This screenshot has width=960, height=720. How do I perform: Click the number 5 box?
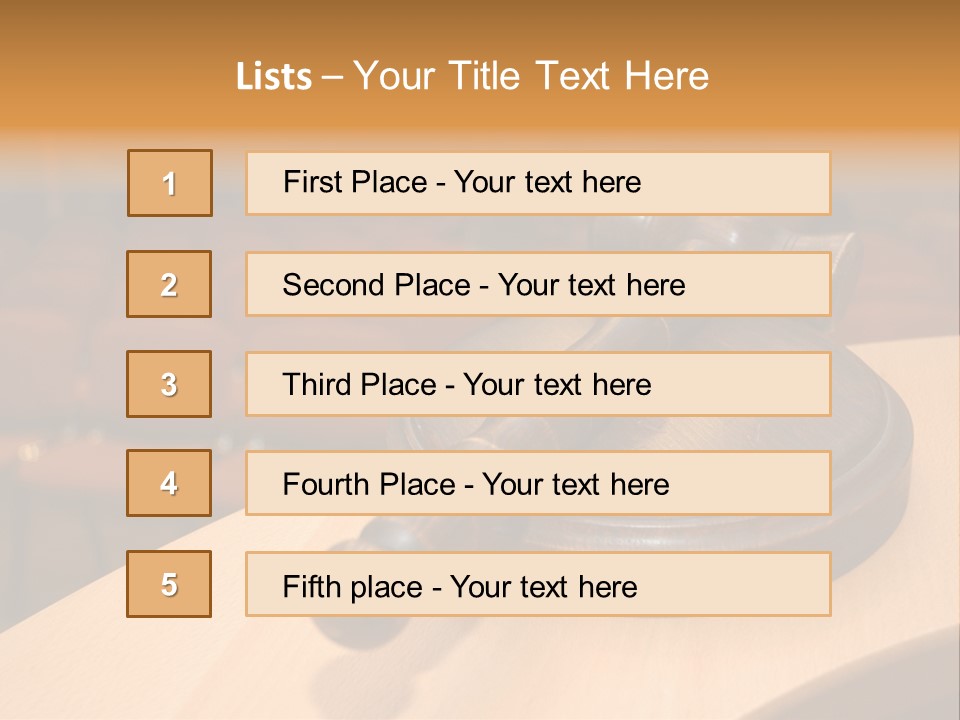pos(169,584)
